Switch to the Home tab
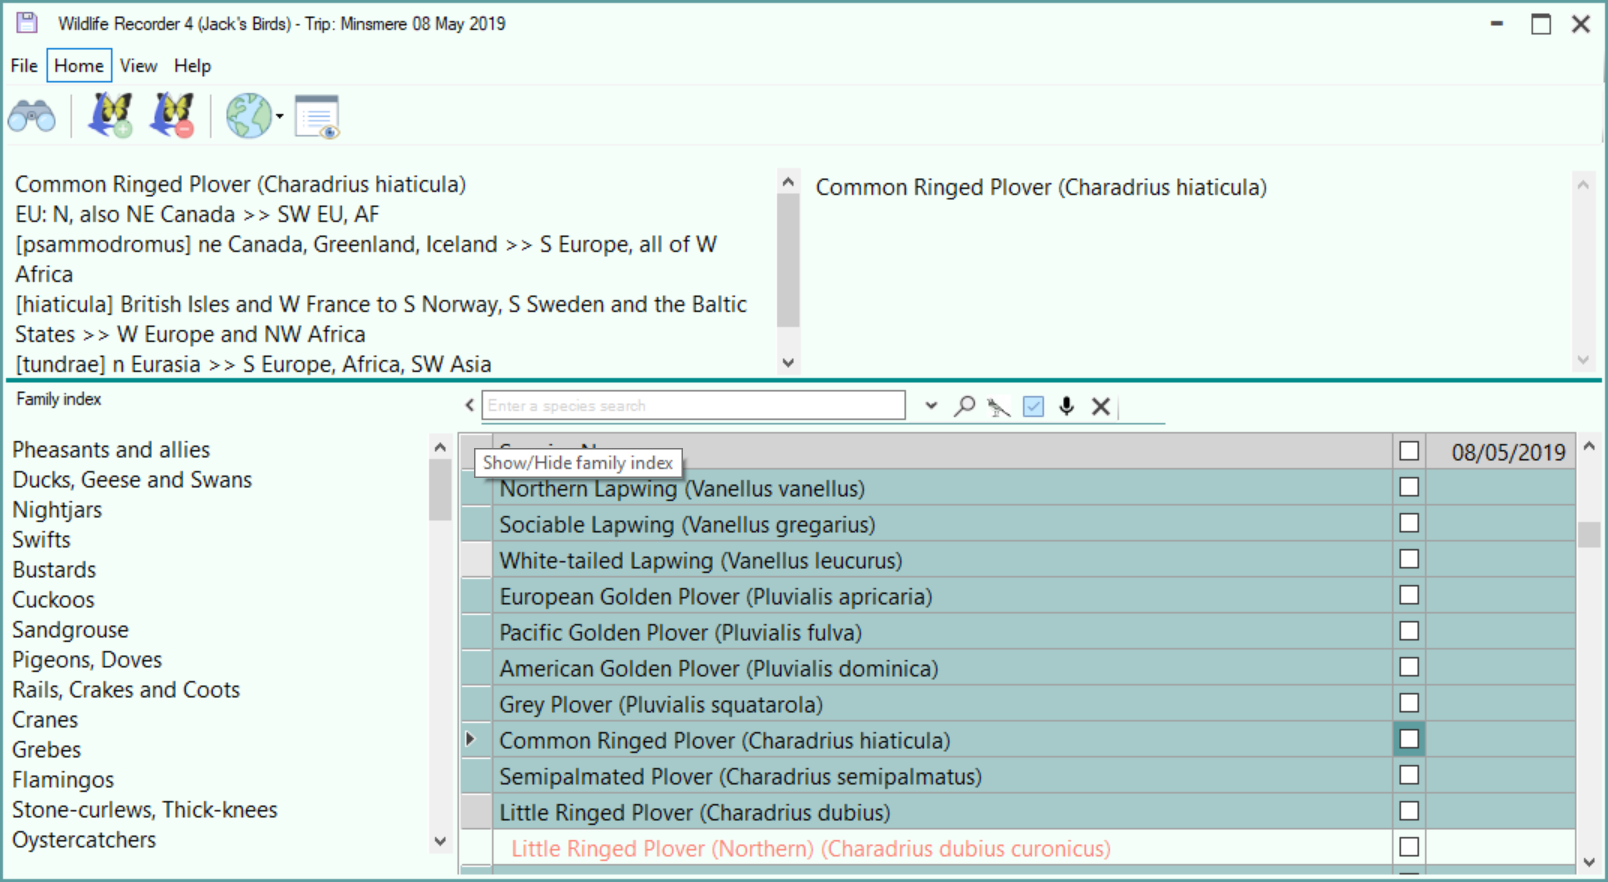Screen dimensions: 1608x882 click(79, 66)
